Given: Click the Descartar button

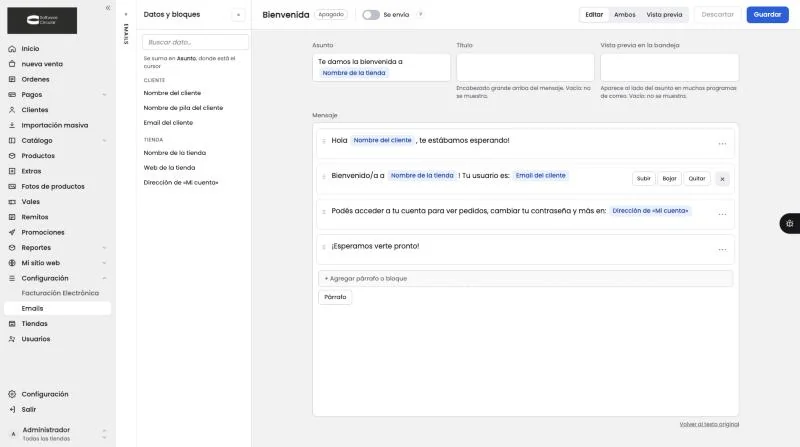Looking at the screenshot, I should coord(717,15).
